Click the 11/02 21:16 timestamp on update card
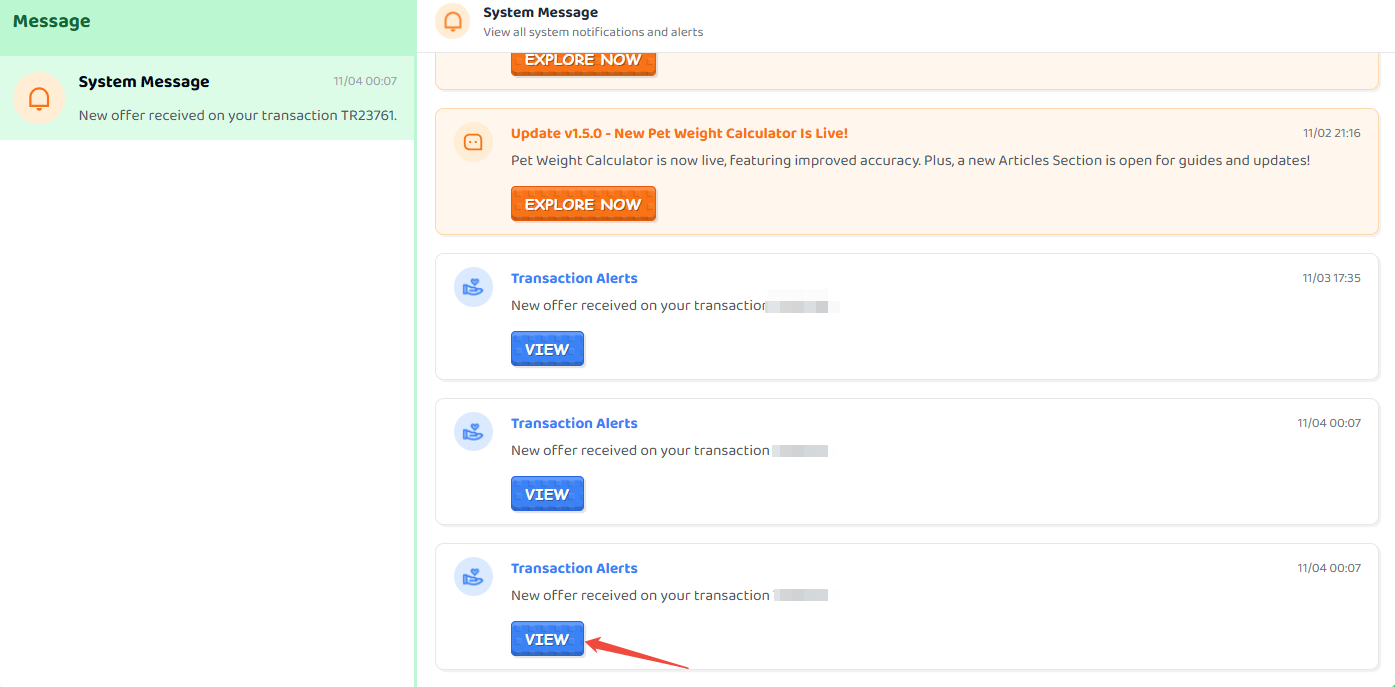The image size is (1395, 687). pyautogui.click(x=1331, y=133)
